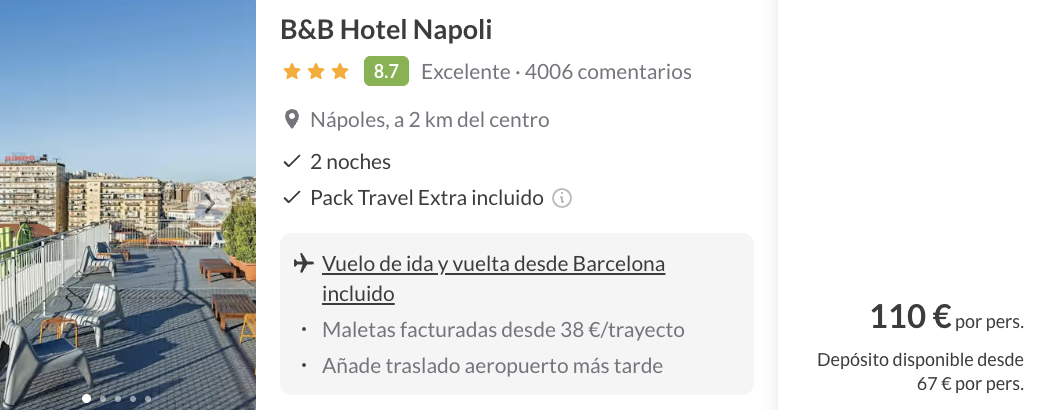Select the last photo carousel dot

tap(148, 398)
